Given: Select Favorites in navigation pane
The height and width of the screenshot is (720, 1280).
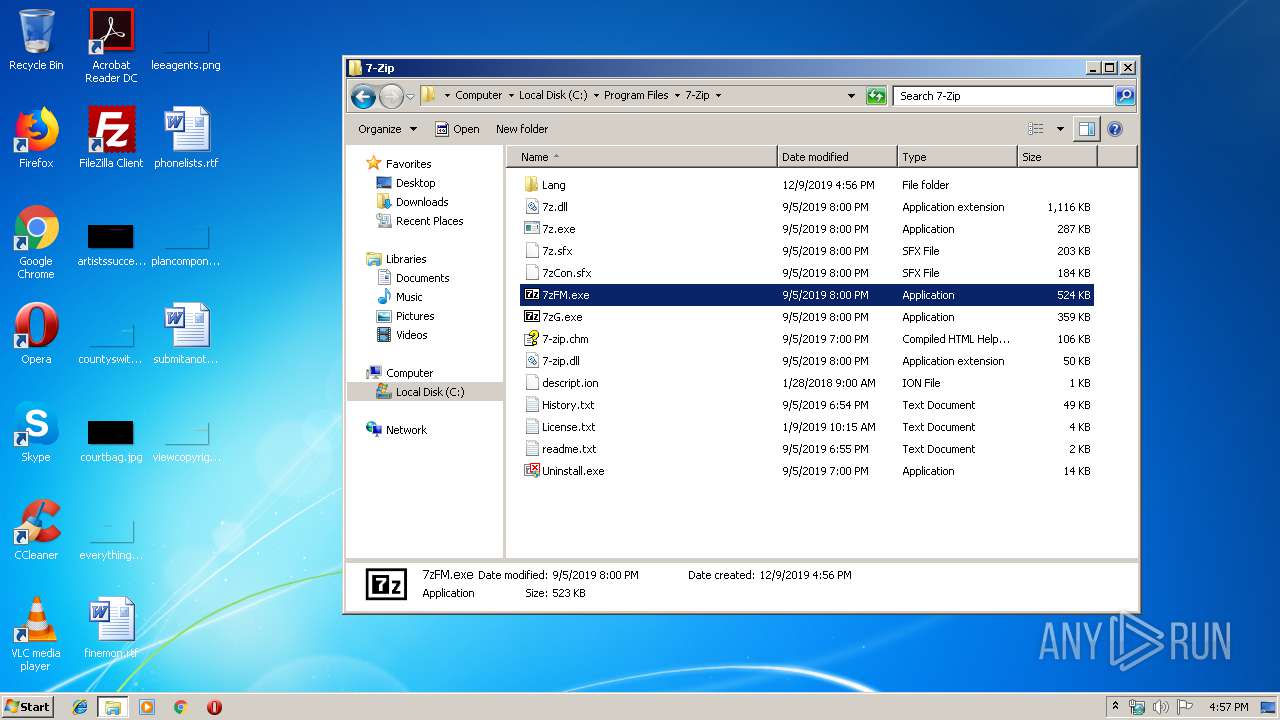Looking at the screenshot, I should [x=408, y=164].
